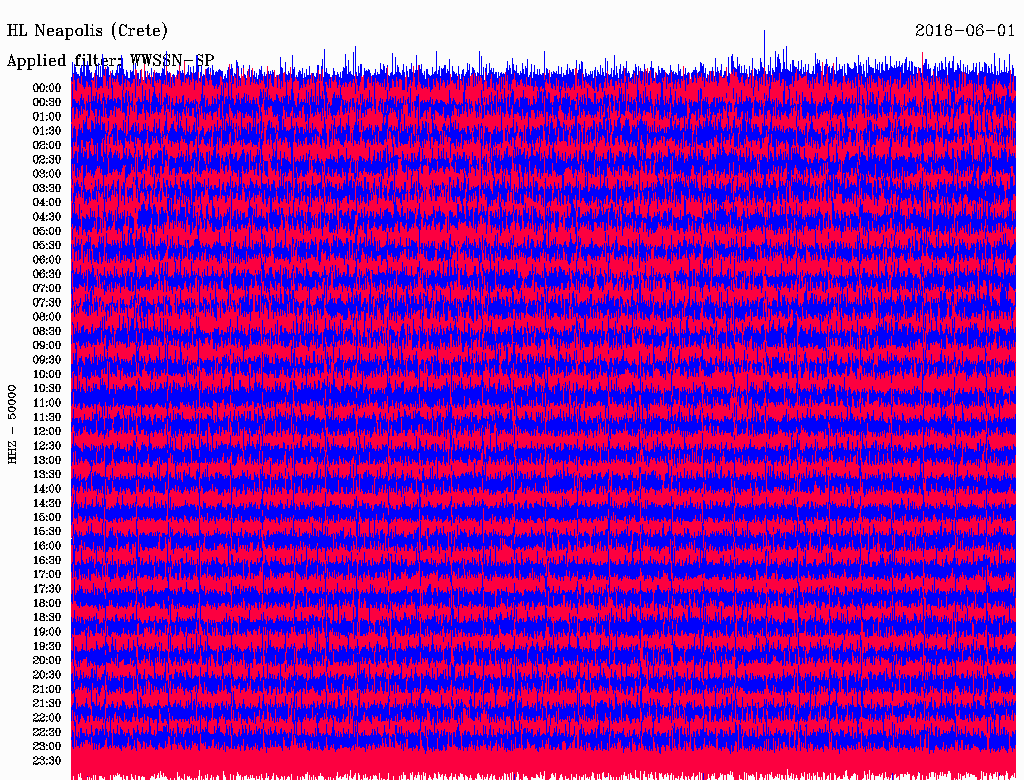Select the 01:00 time label
This screenshot has width=1024, height=780.
click(47, 116)
